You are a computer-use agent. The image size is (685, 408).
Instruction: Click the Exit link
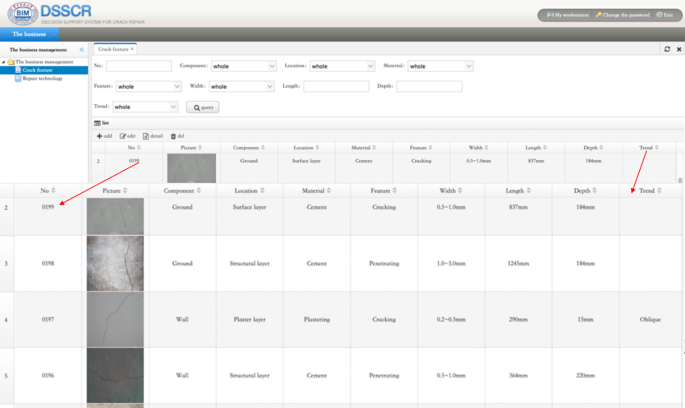(x=666, y=15)
